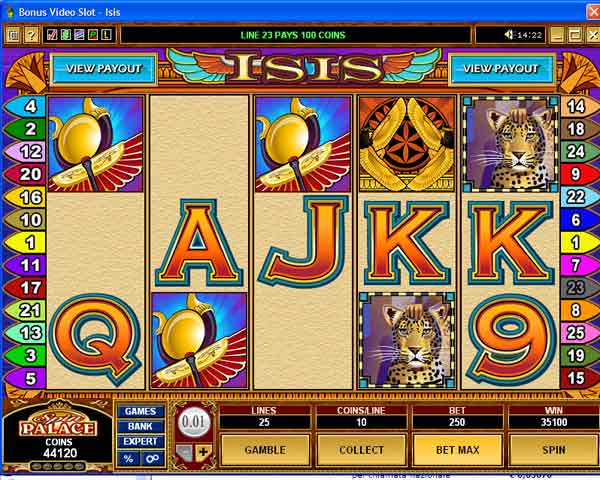Switch to Expert mode
Image resolution: width=600 pixels, height=480 pixels.
tap(140, 441)
